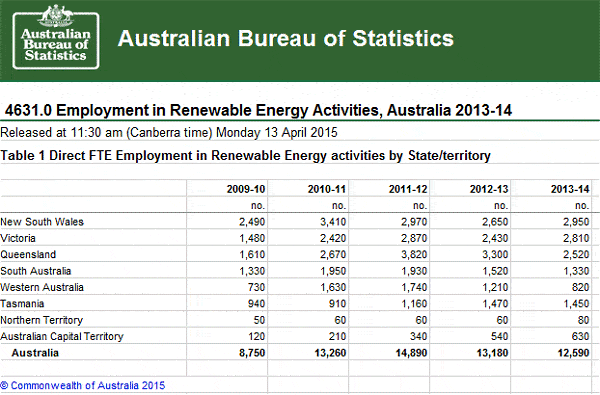Select the 'Australian Bureau of Statistics' banner heading

[285, 38]
